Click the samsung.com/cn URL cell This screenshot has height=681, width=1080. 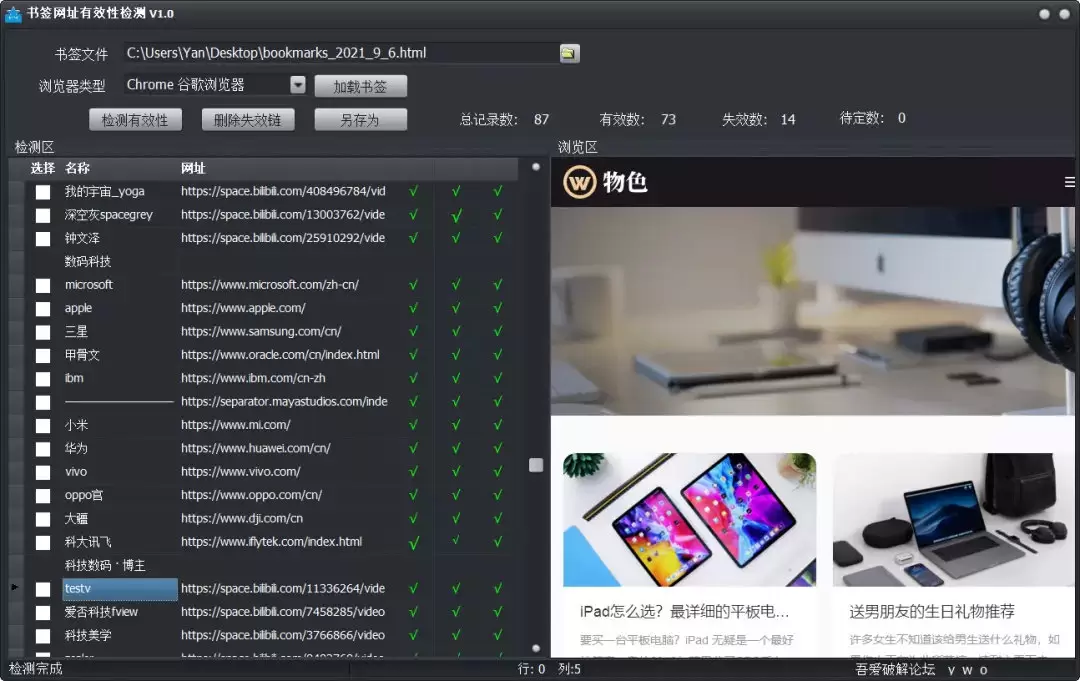tap(261, 331)
